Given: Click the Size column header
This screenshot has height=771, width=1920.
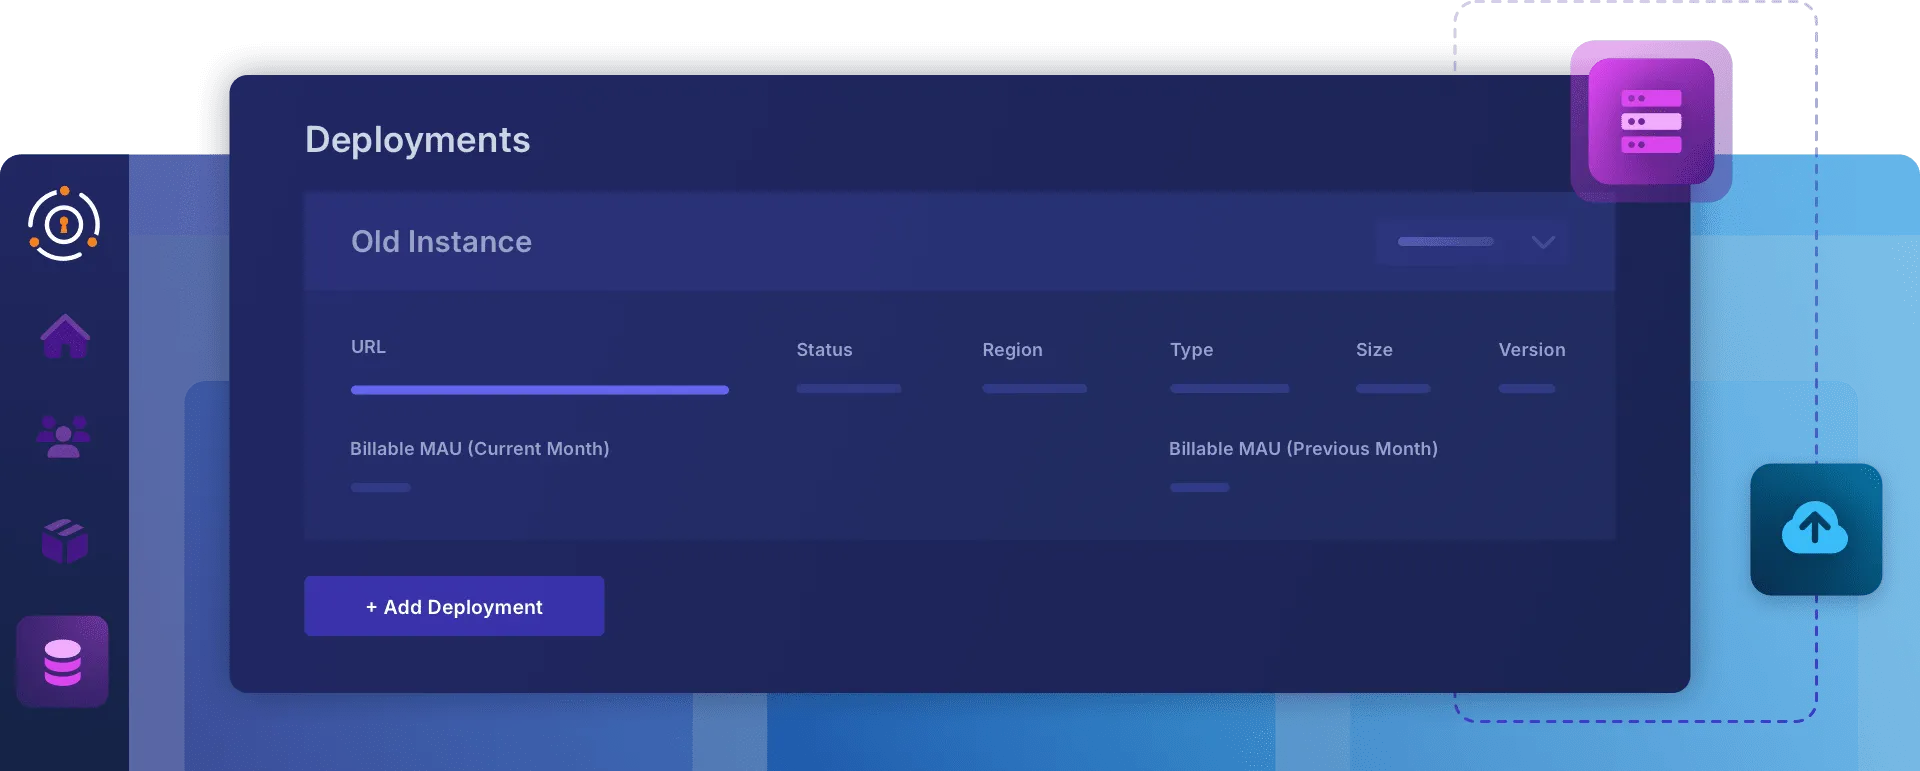Looking at the screenshot, I should coord(1374,350).
